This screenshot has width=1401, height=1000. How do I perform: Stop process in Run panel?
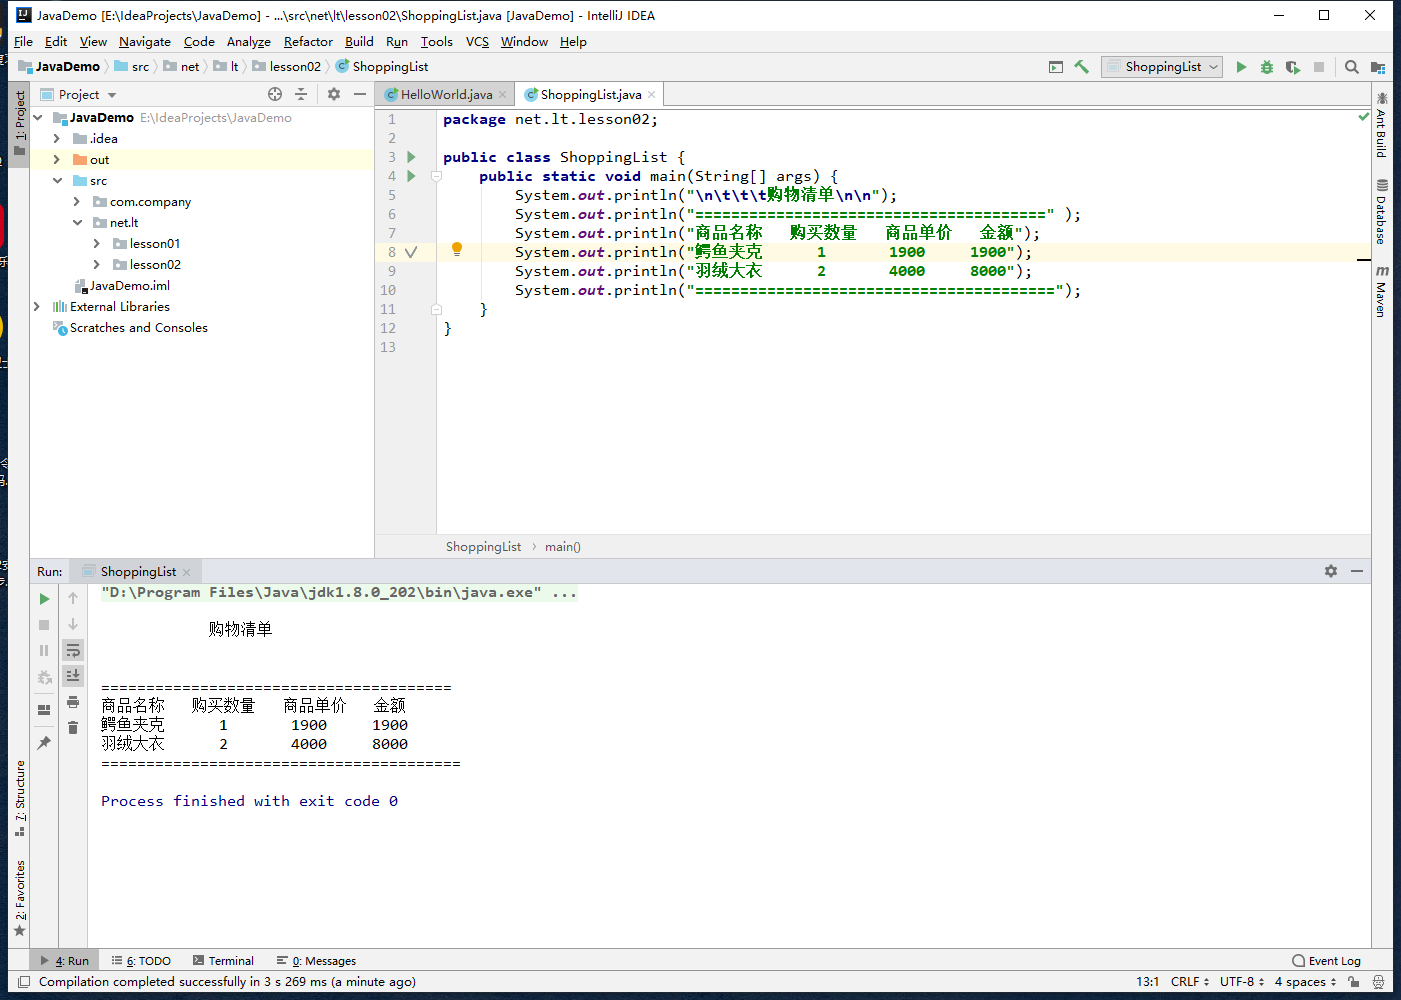44,625
